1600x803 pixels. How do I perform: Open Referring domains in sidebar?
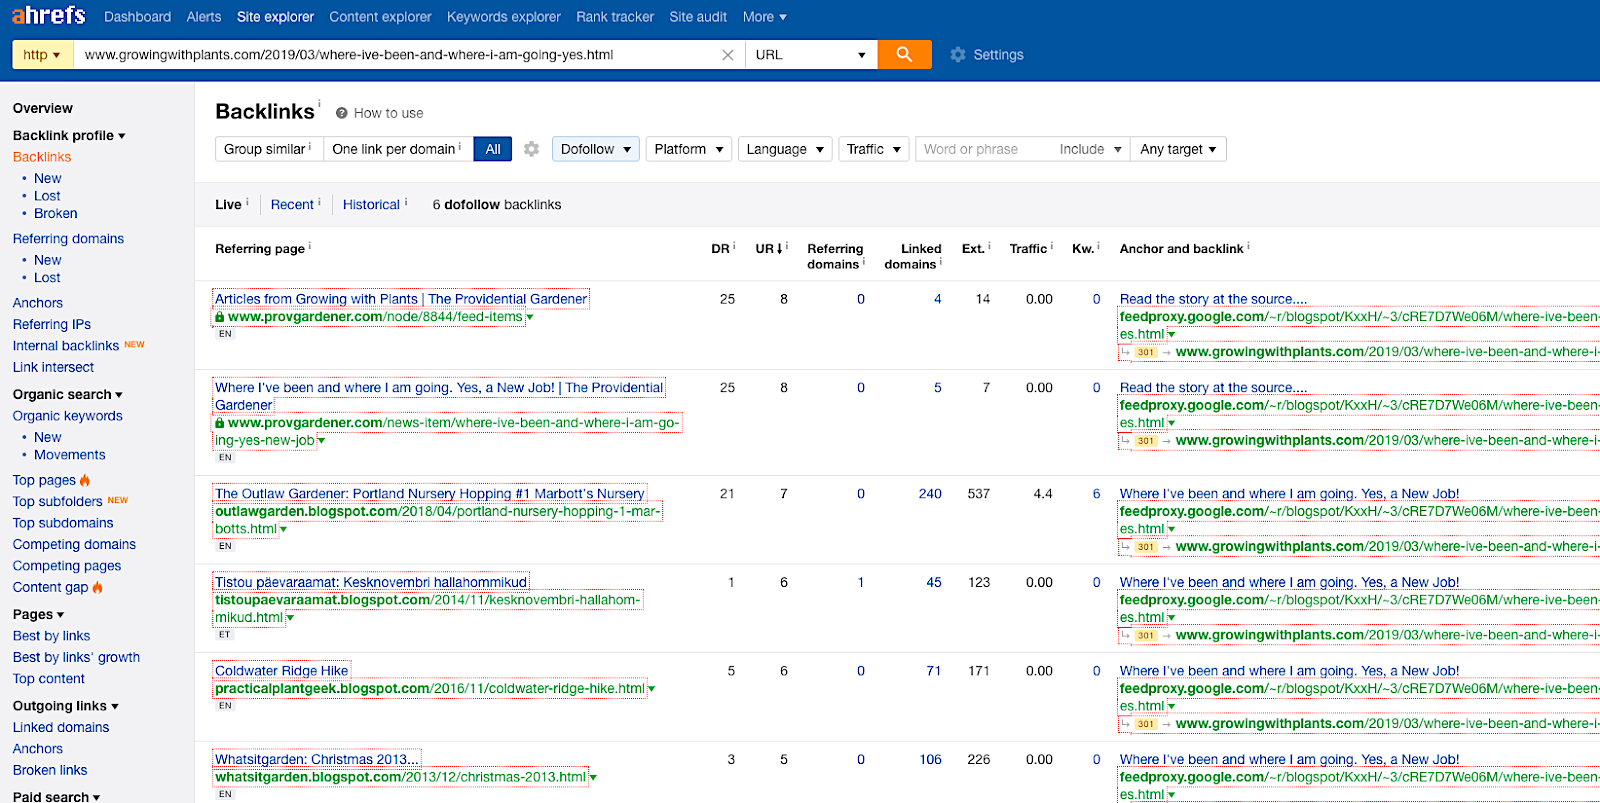coord(68,238)
